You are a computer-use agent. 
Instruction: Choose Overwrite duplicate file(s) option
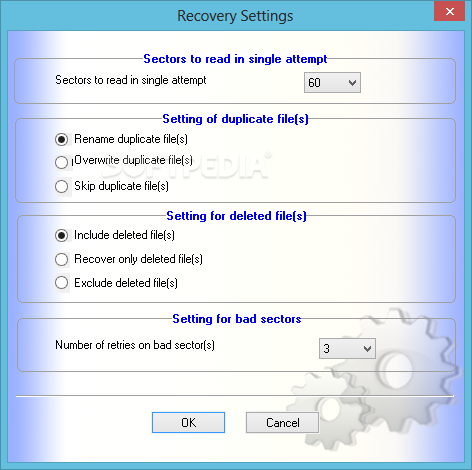coord(62,162)
